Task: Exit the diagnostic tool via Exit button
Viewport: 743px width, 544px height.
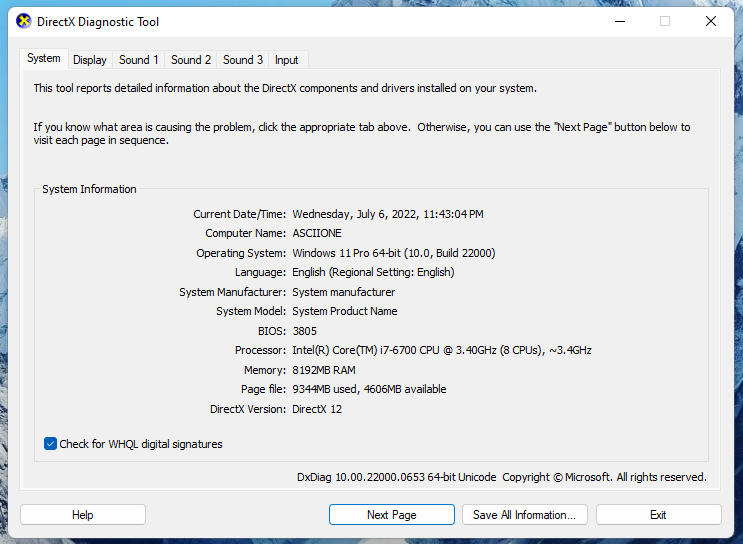Action: coord(658,515)
